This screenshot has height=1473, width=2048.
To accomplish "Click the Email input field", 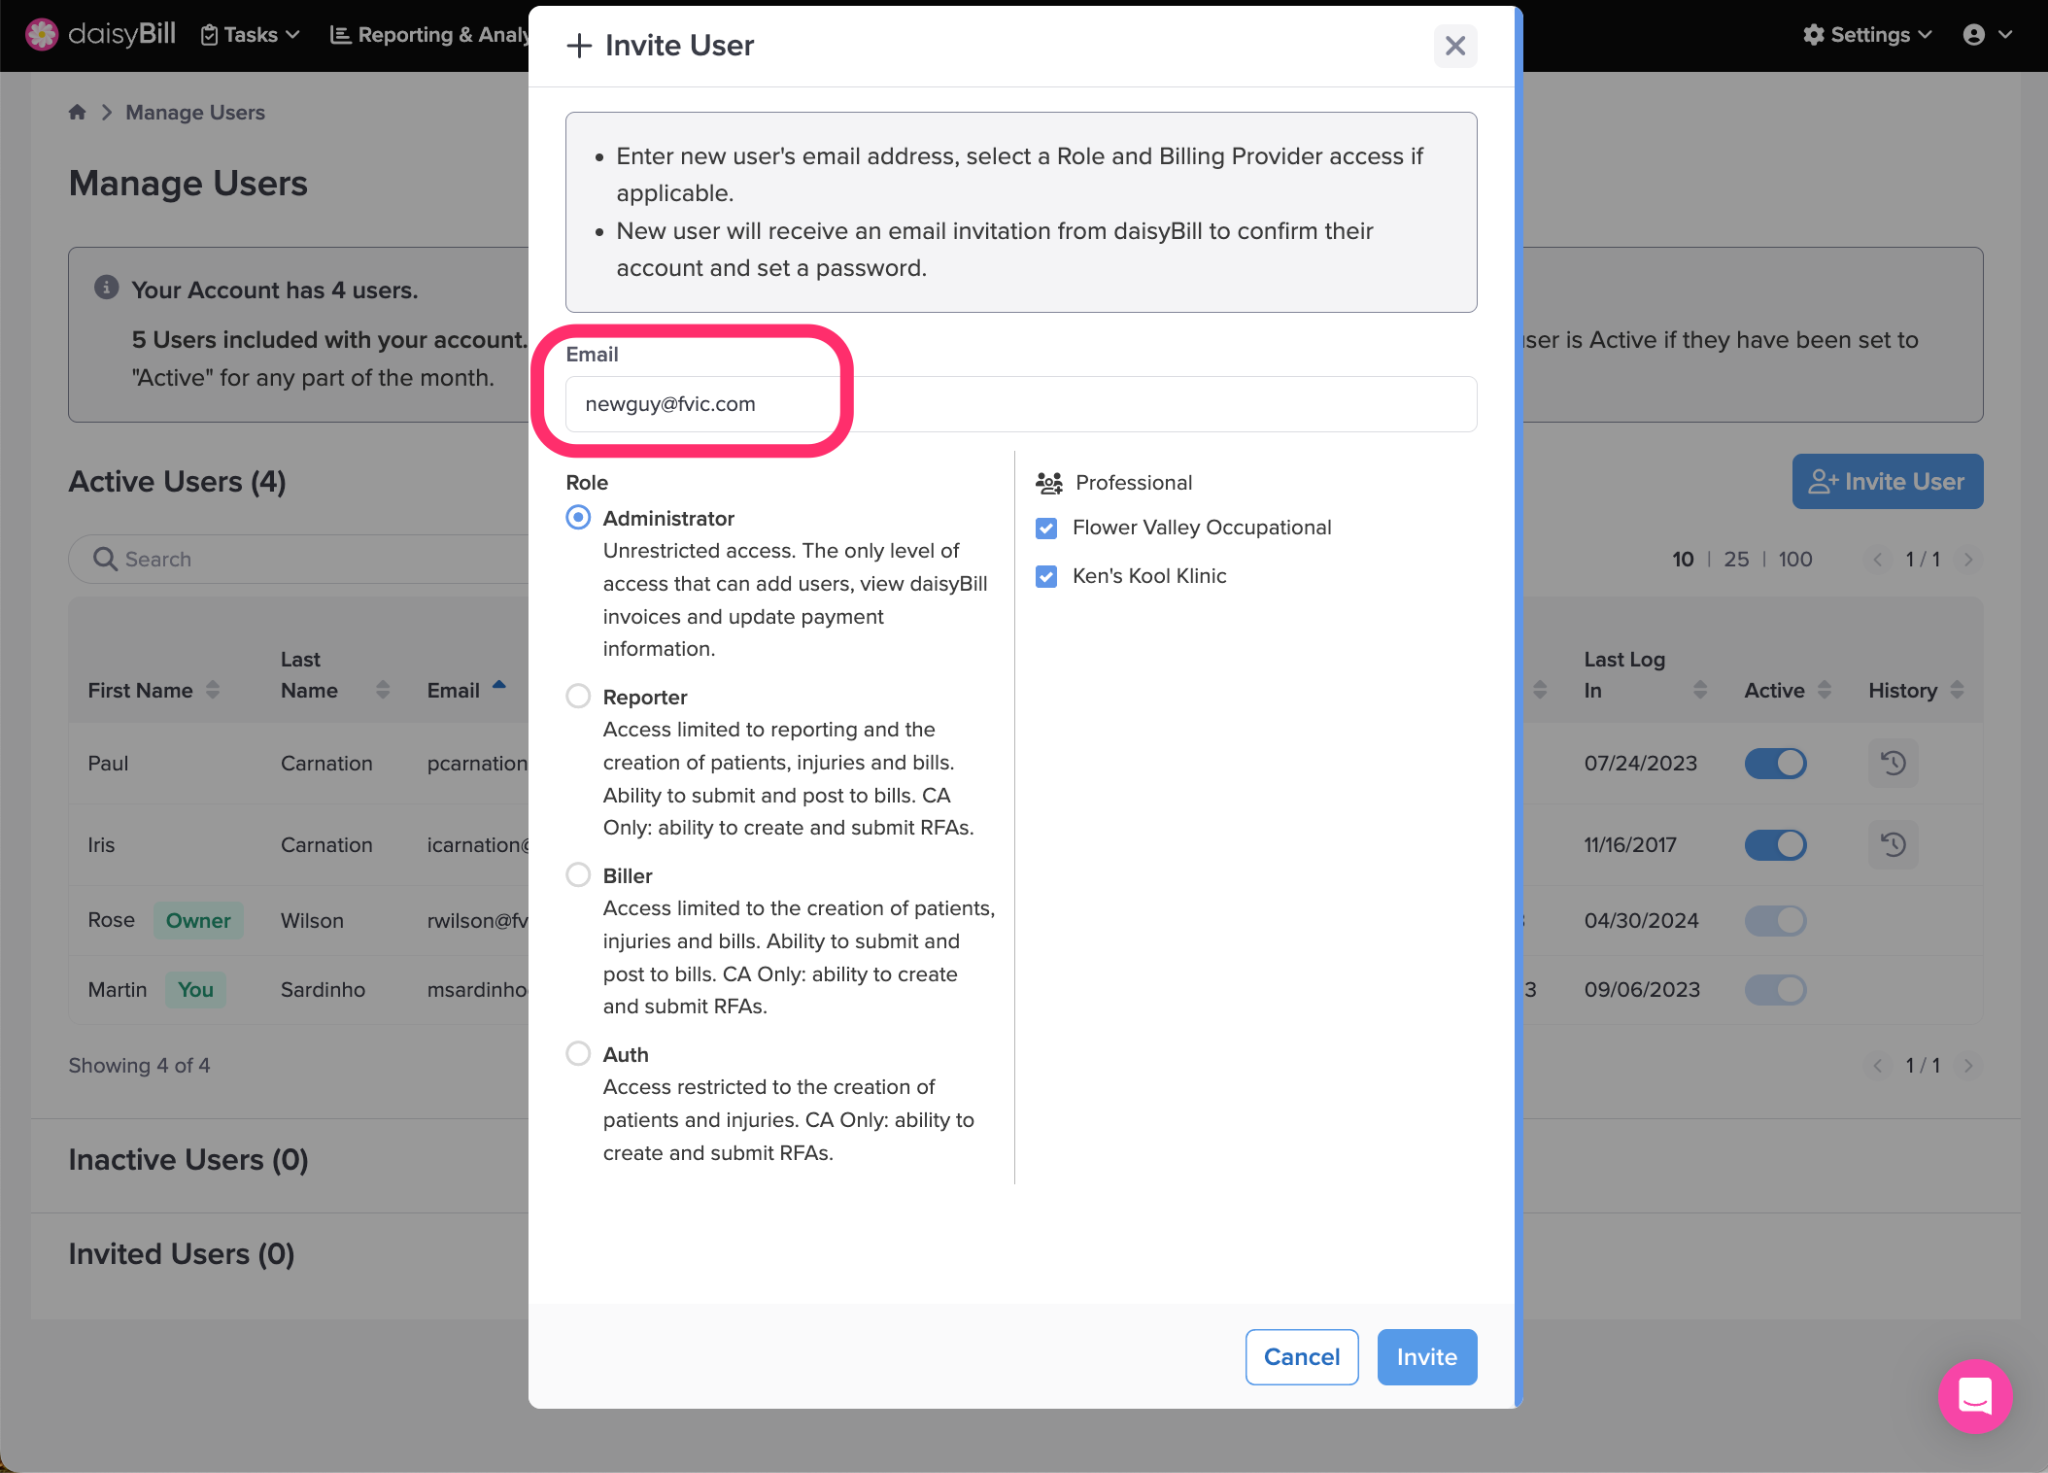I will tap(1020, 404).
